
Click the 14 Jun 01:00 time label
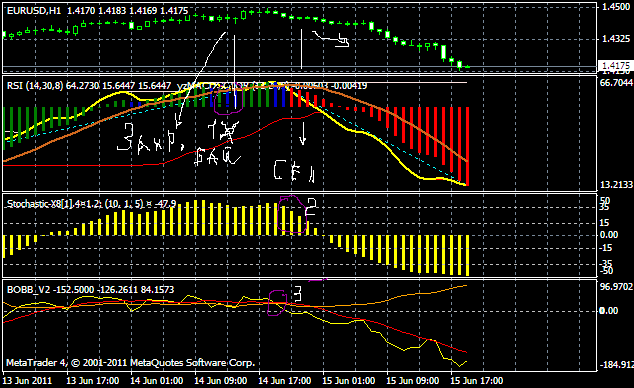click(156, 381)
